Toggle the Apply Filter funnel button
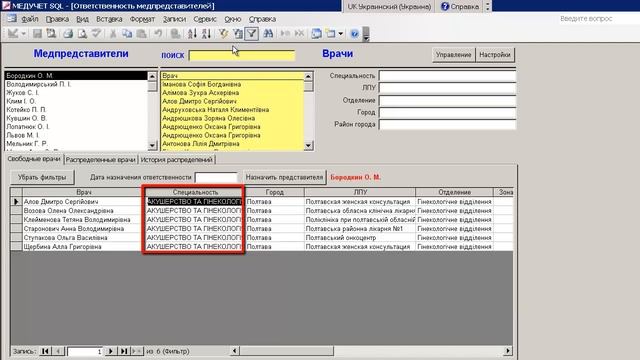Screen dimensions: 640x360 click(x=251, y=33)
